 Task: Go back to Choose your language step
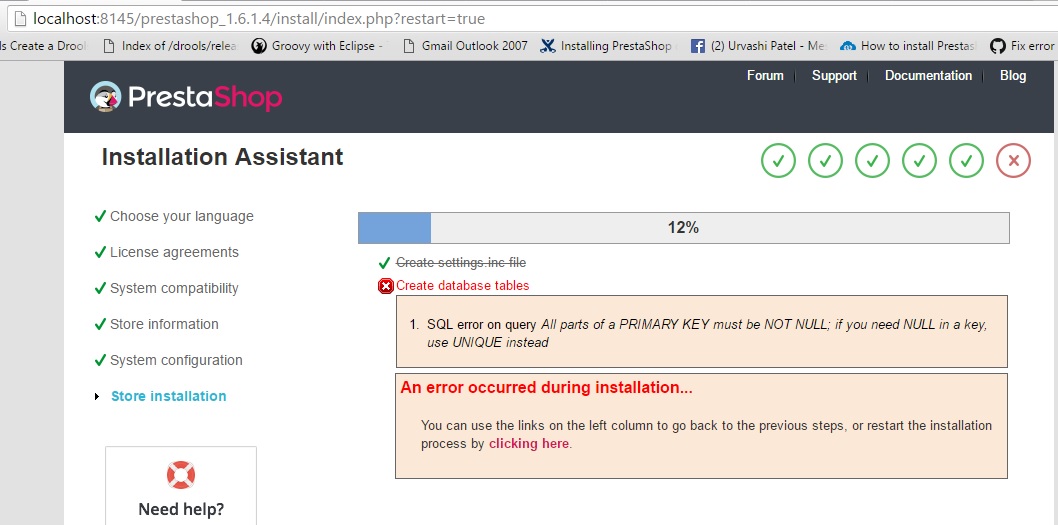tap(182, 216)
